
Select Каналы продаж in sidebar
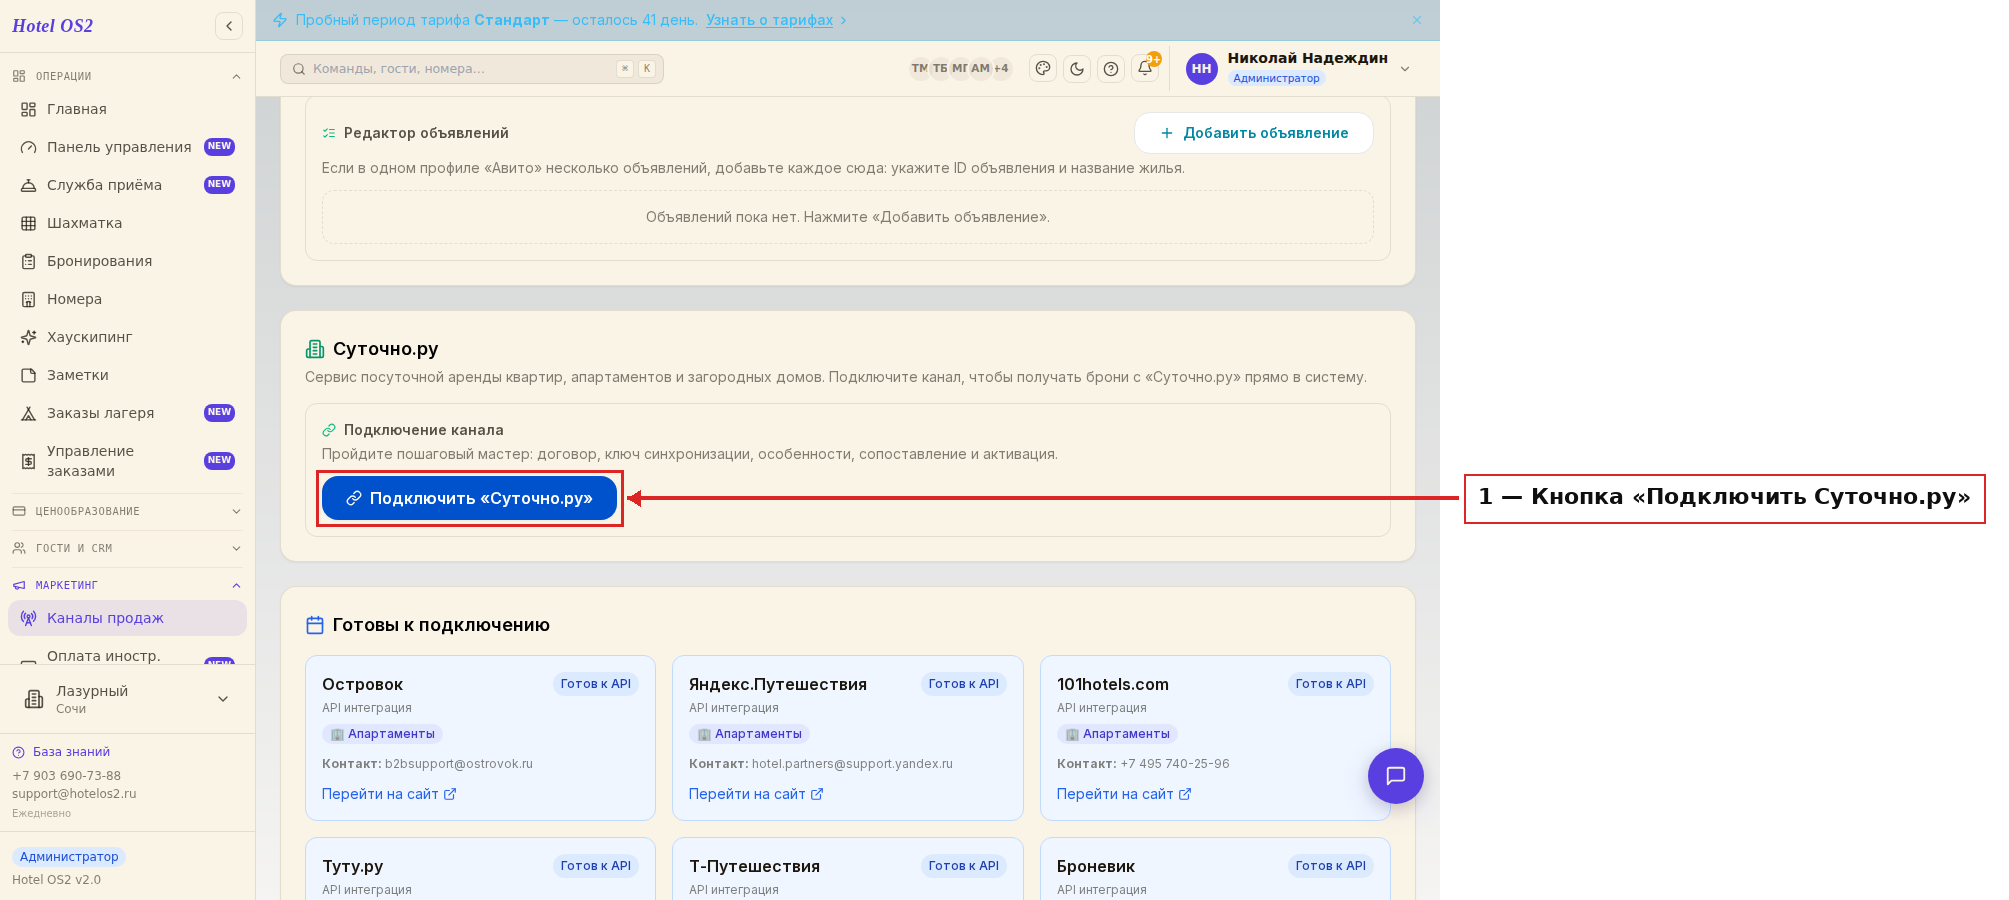point(127,618)
